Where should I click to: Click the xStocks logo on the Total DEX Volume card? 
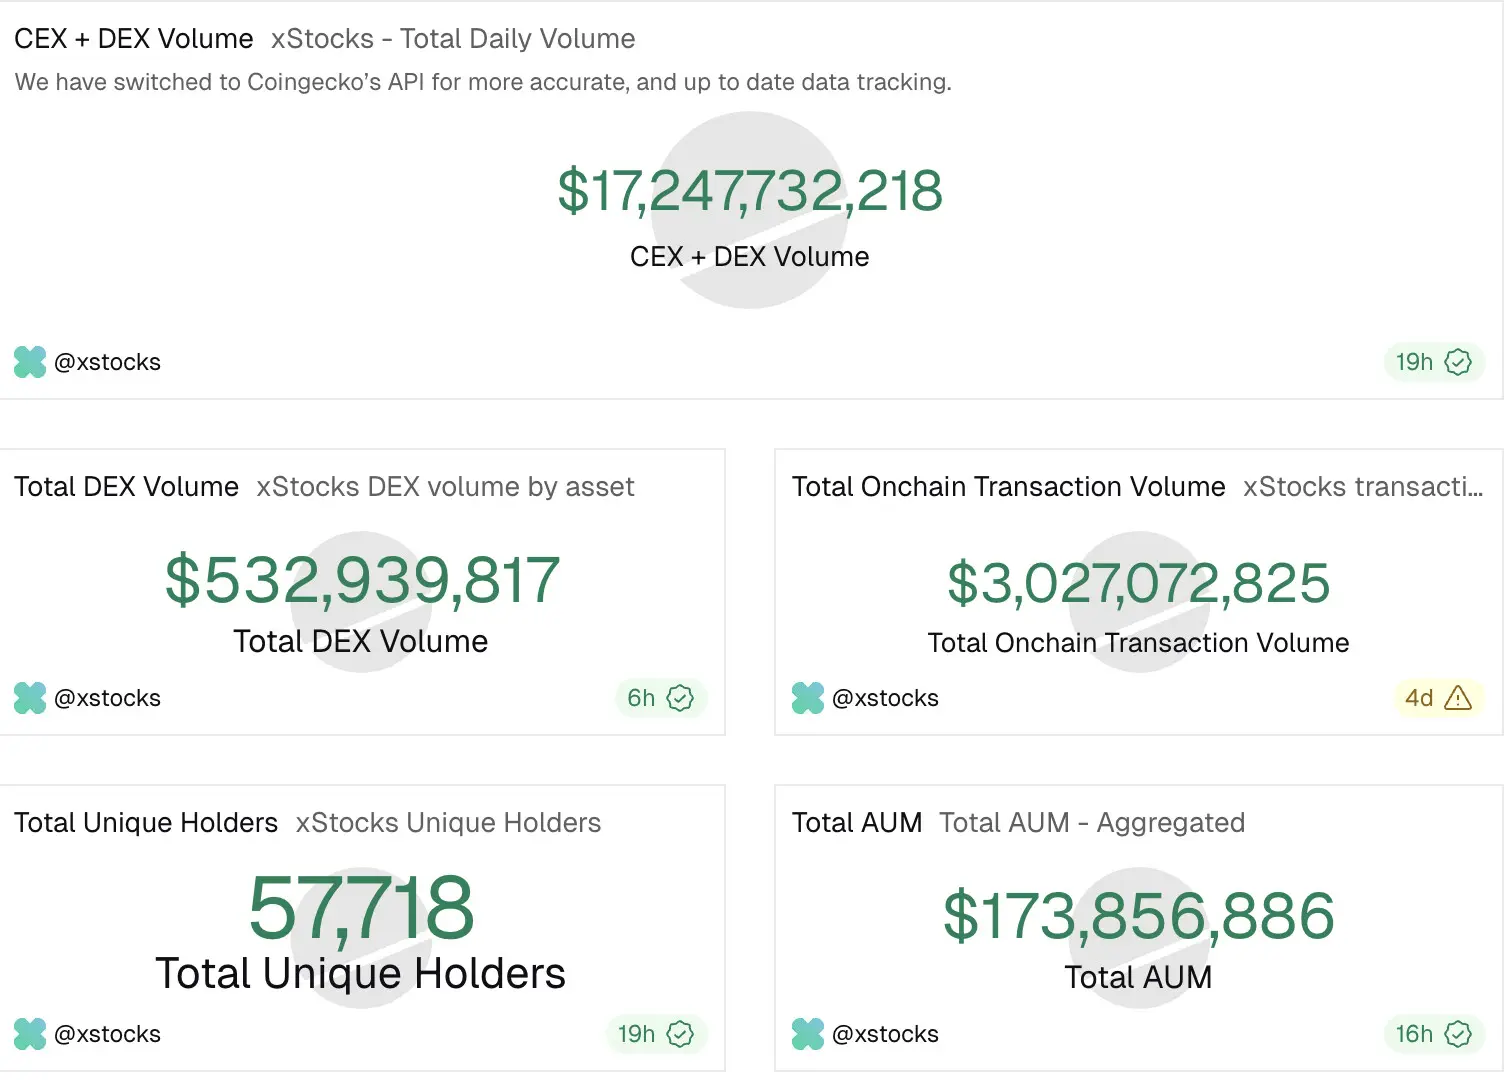[x=29, y=698]
